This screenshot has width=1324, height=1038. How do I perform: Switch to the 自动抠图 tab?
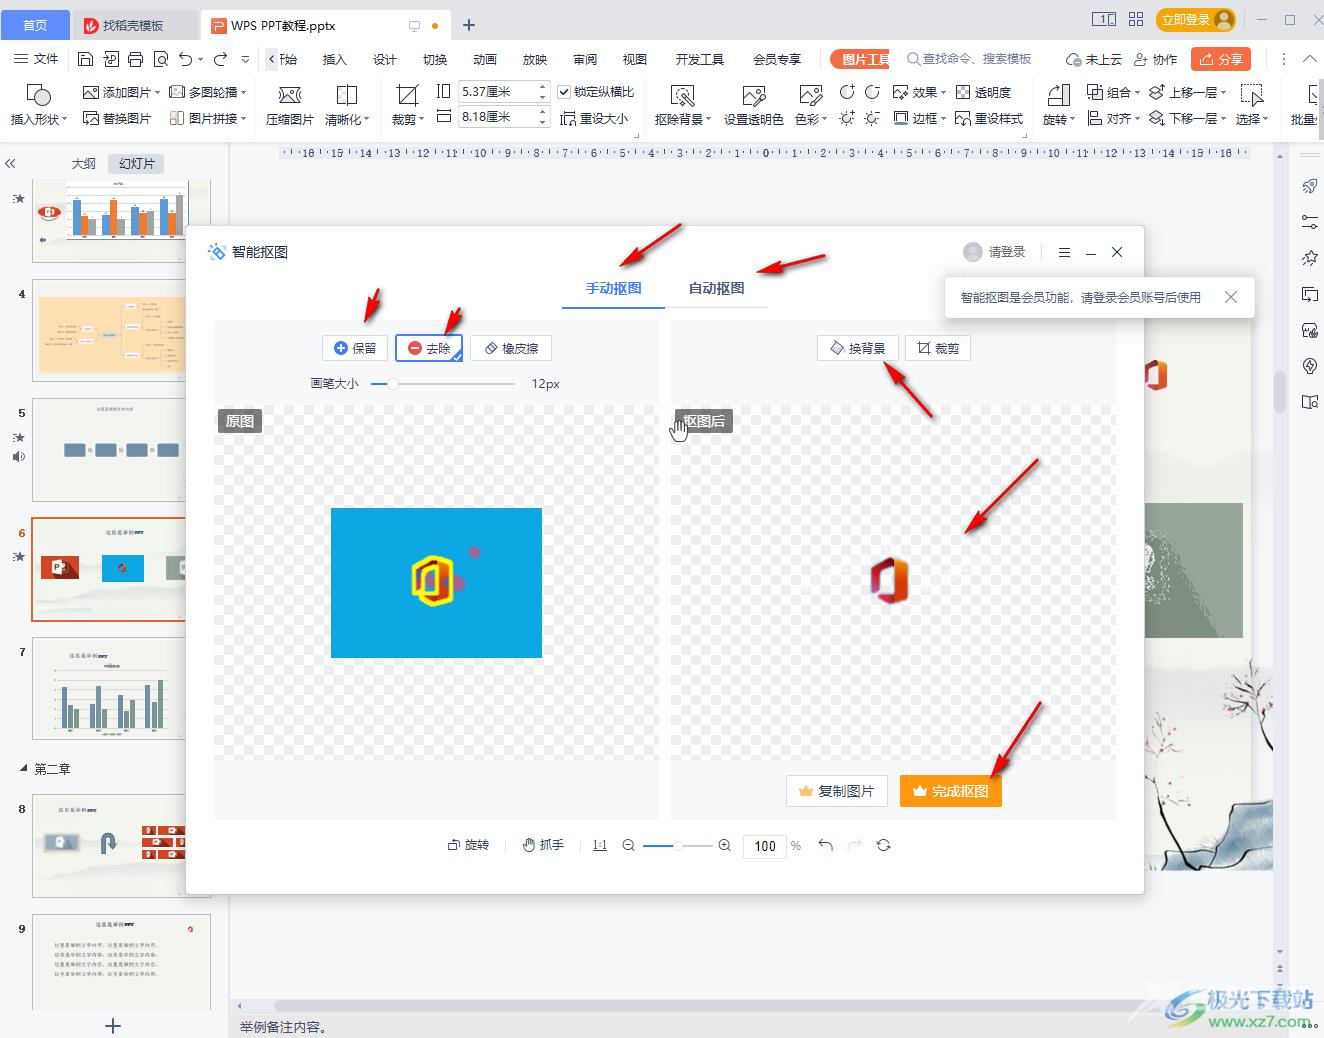[x=716, y=288]
